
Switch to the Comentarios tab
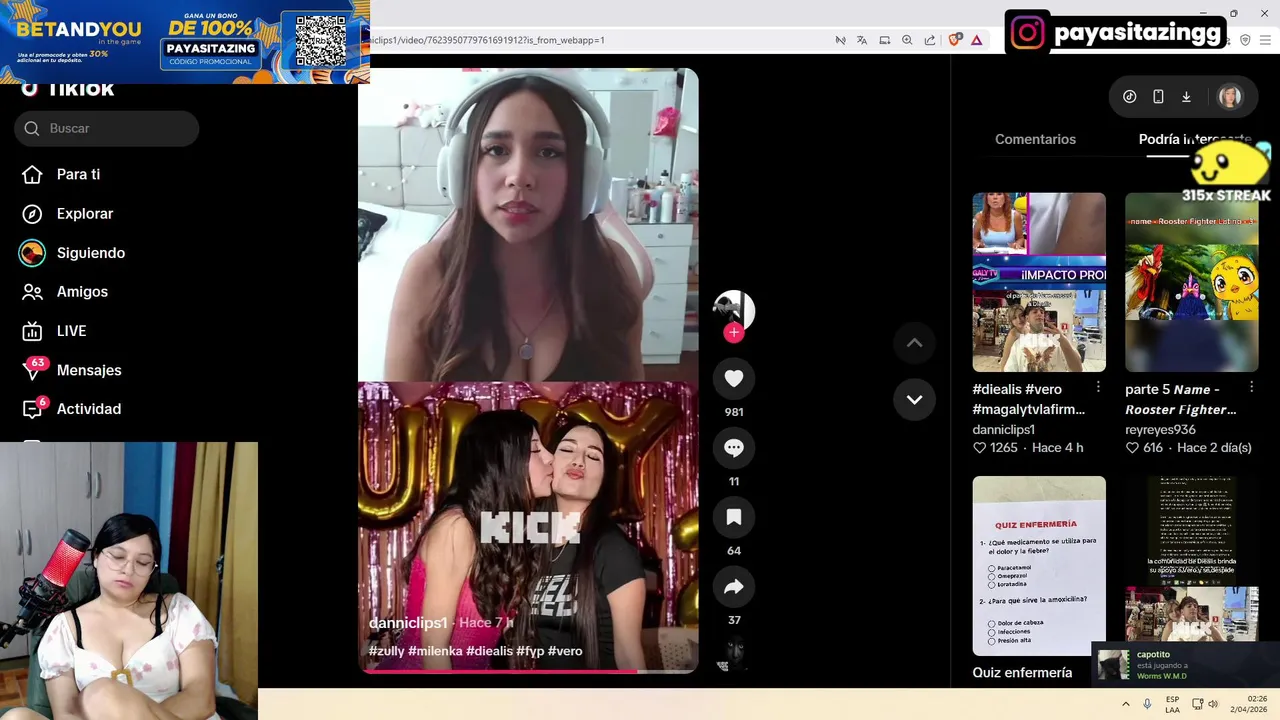(1035, 139)
